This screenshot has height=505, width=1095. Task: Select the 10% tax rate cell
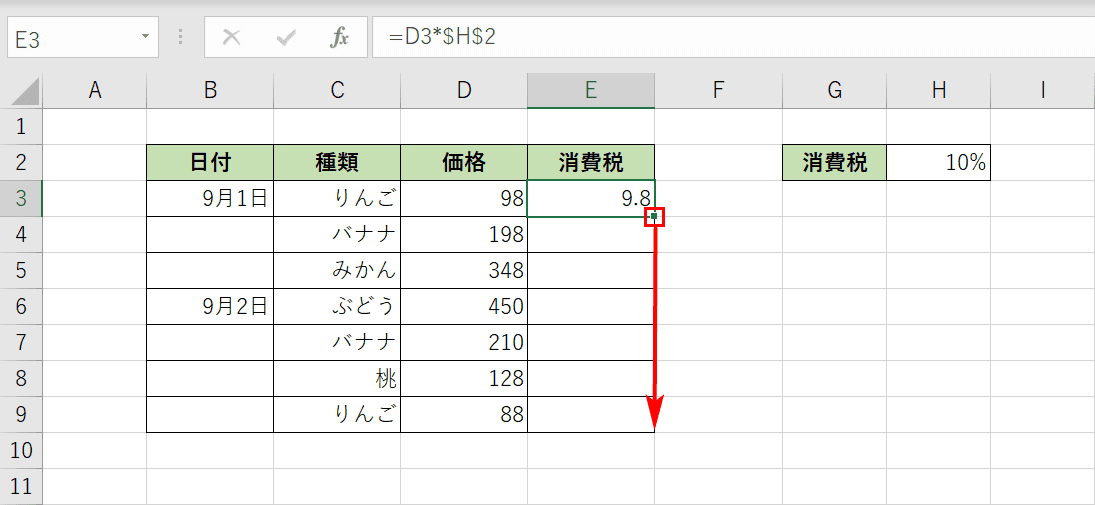(x=939, y=163)
